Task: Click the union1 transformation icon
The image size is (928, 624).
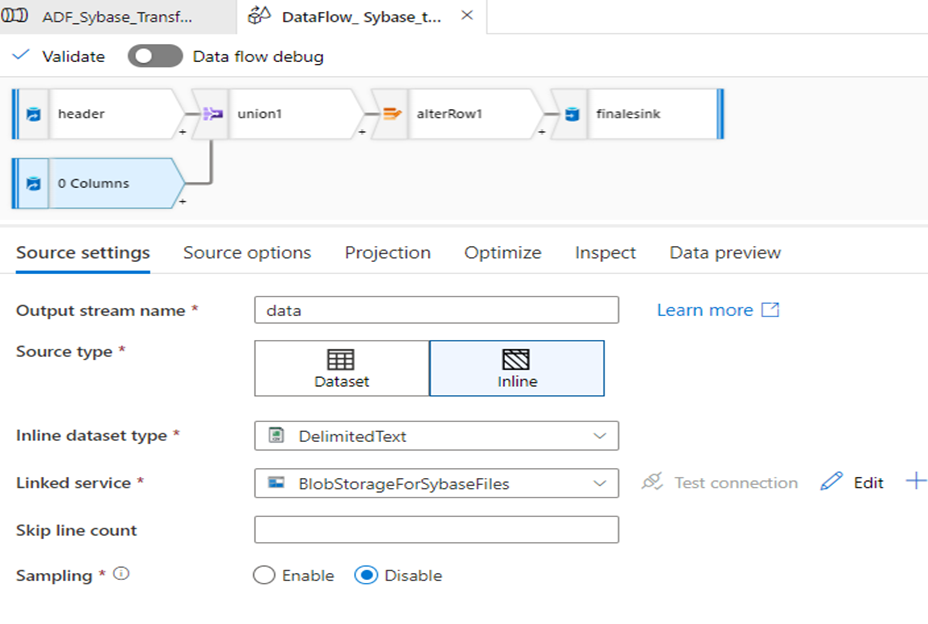Action: tap(213, 114)
